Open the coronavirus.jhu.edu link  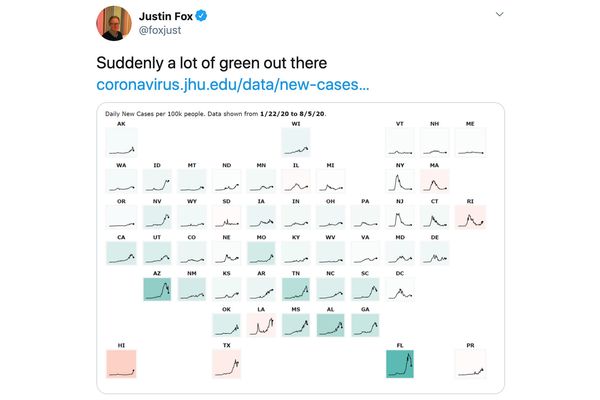tap(233, 84)
